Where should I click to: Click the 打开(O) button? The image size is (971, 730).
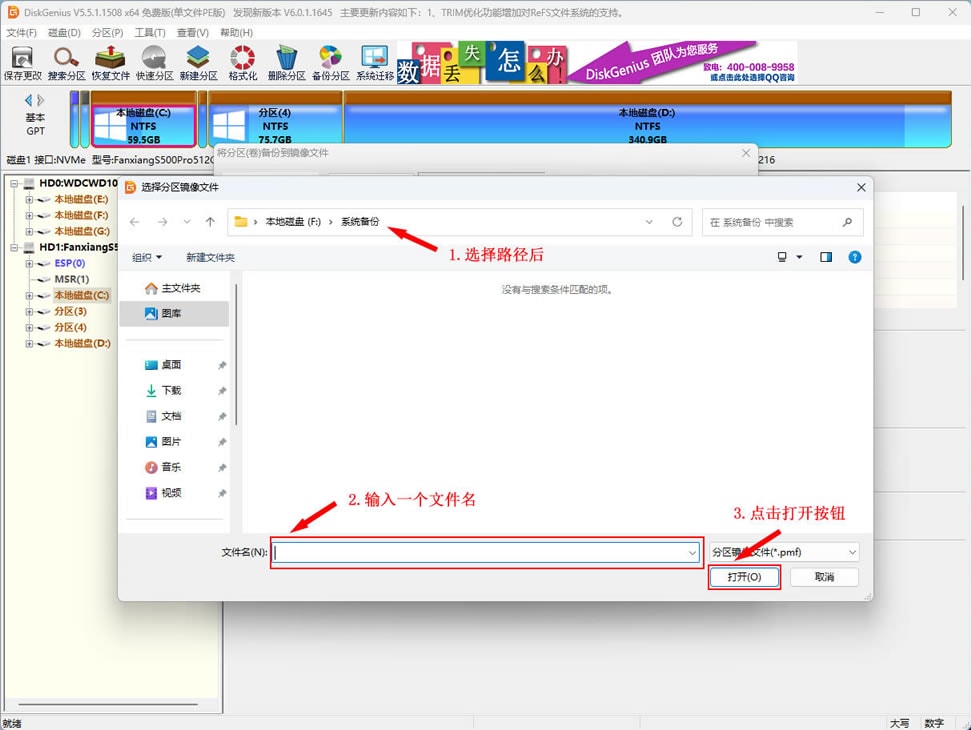744,577
